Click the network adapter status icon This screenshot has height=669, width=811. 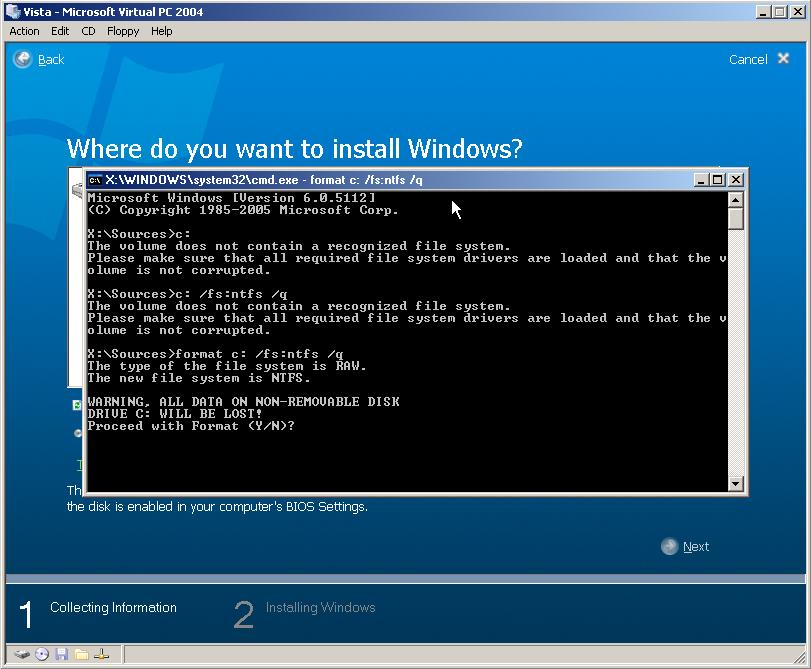(101, 655)
